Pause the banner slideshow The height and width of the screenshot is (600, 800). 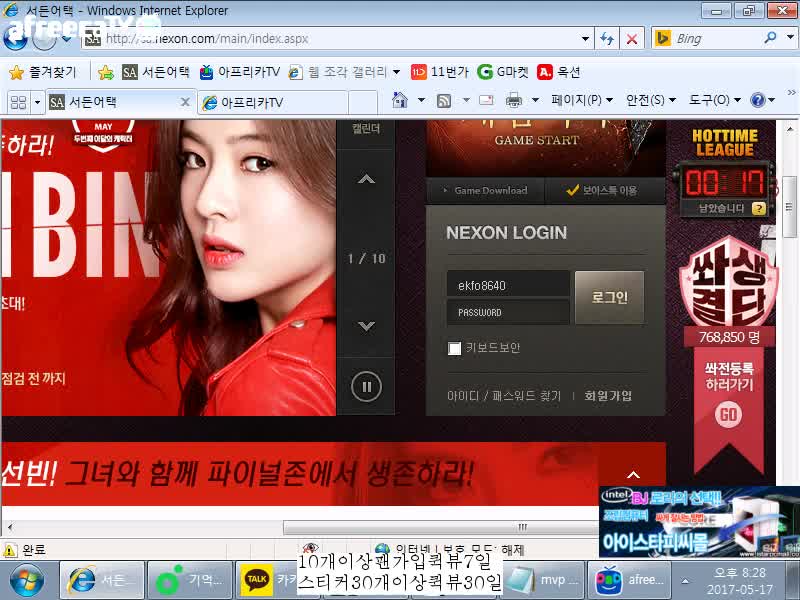click(366, 386)
